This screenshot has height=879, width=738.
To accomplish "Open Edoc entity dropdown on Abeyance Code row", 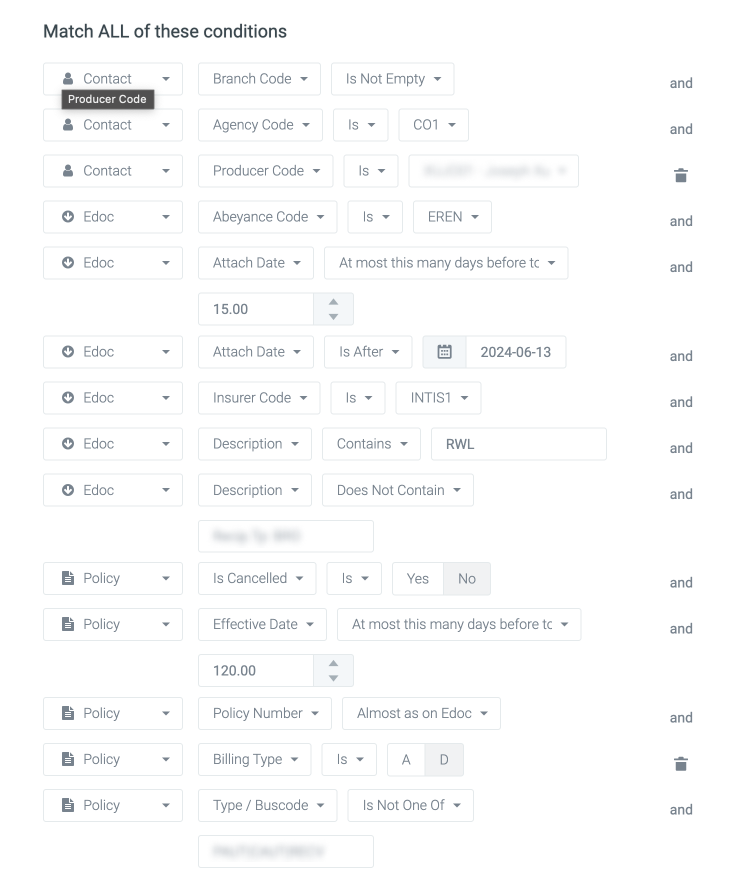I will (113, 217).
